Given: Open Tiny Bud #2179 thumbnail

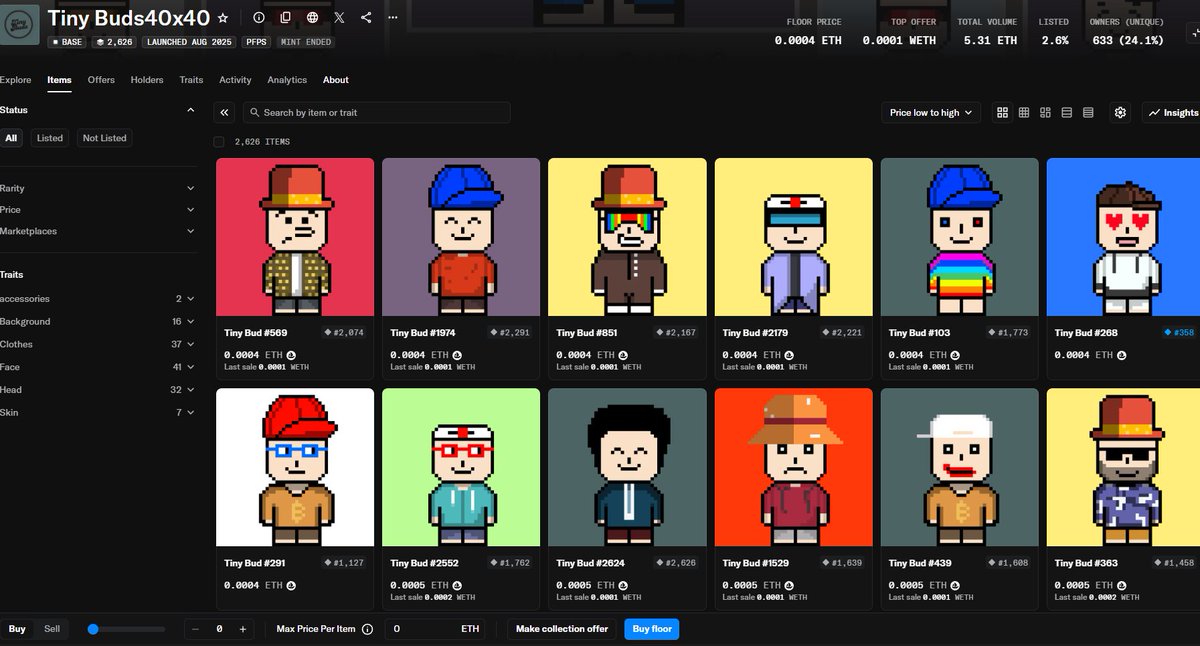Looking at the screenshot, I should (x=793, y=237).
